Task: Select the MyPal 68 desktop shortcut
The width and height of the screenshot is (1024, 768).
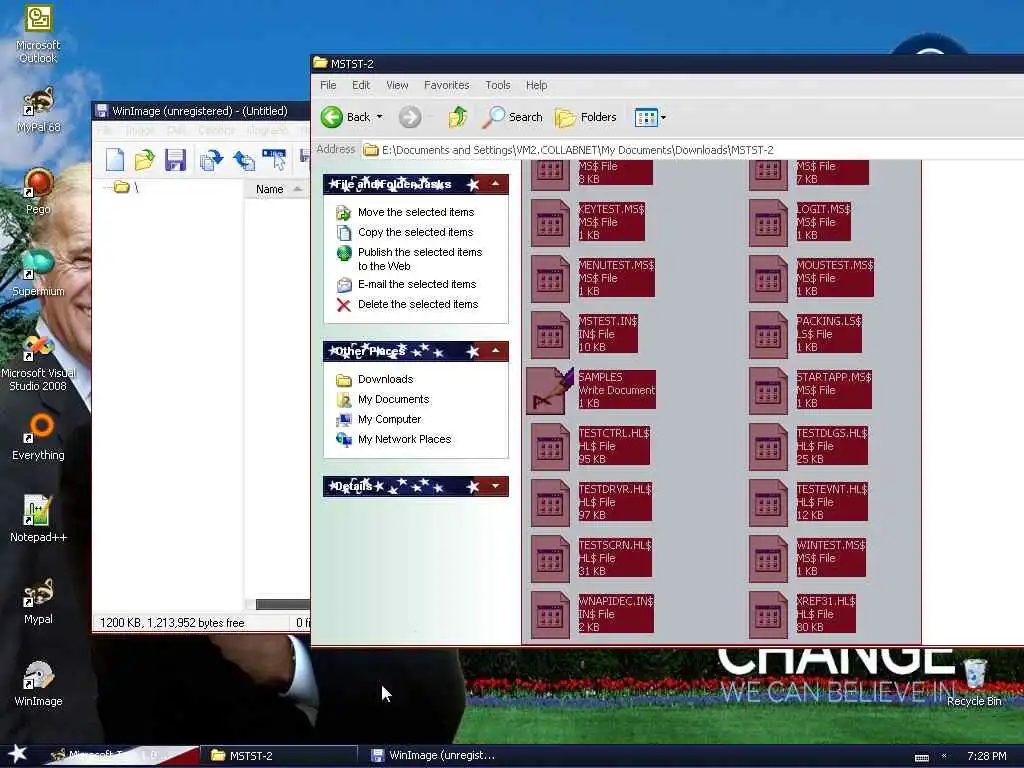Action: (38, 110)
